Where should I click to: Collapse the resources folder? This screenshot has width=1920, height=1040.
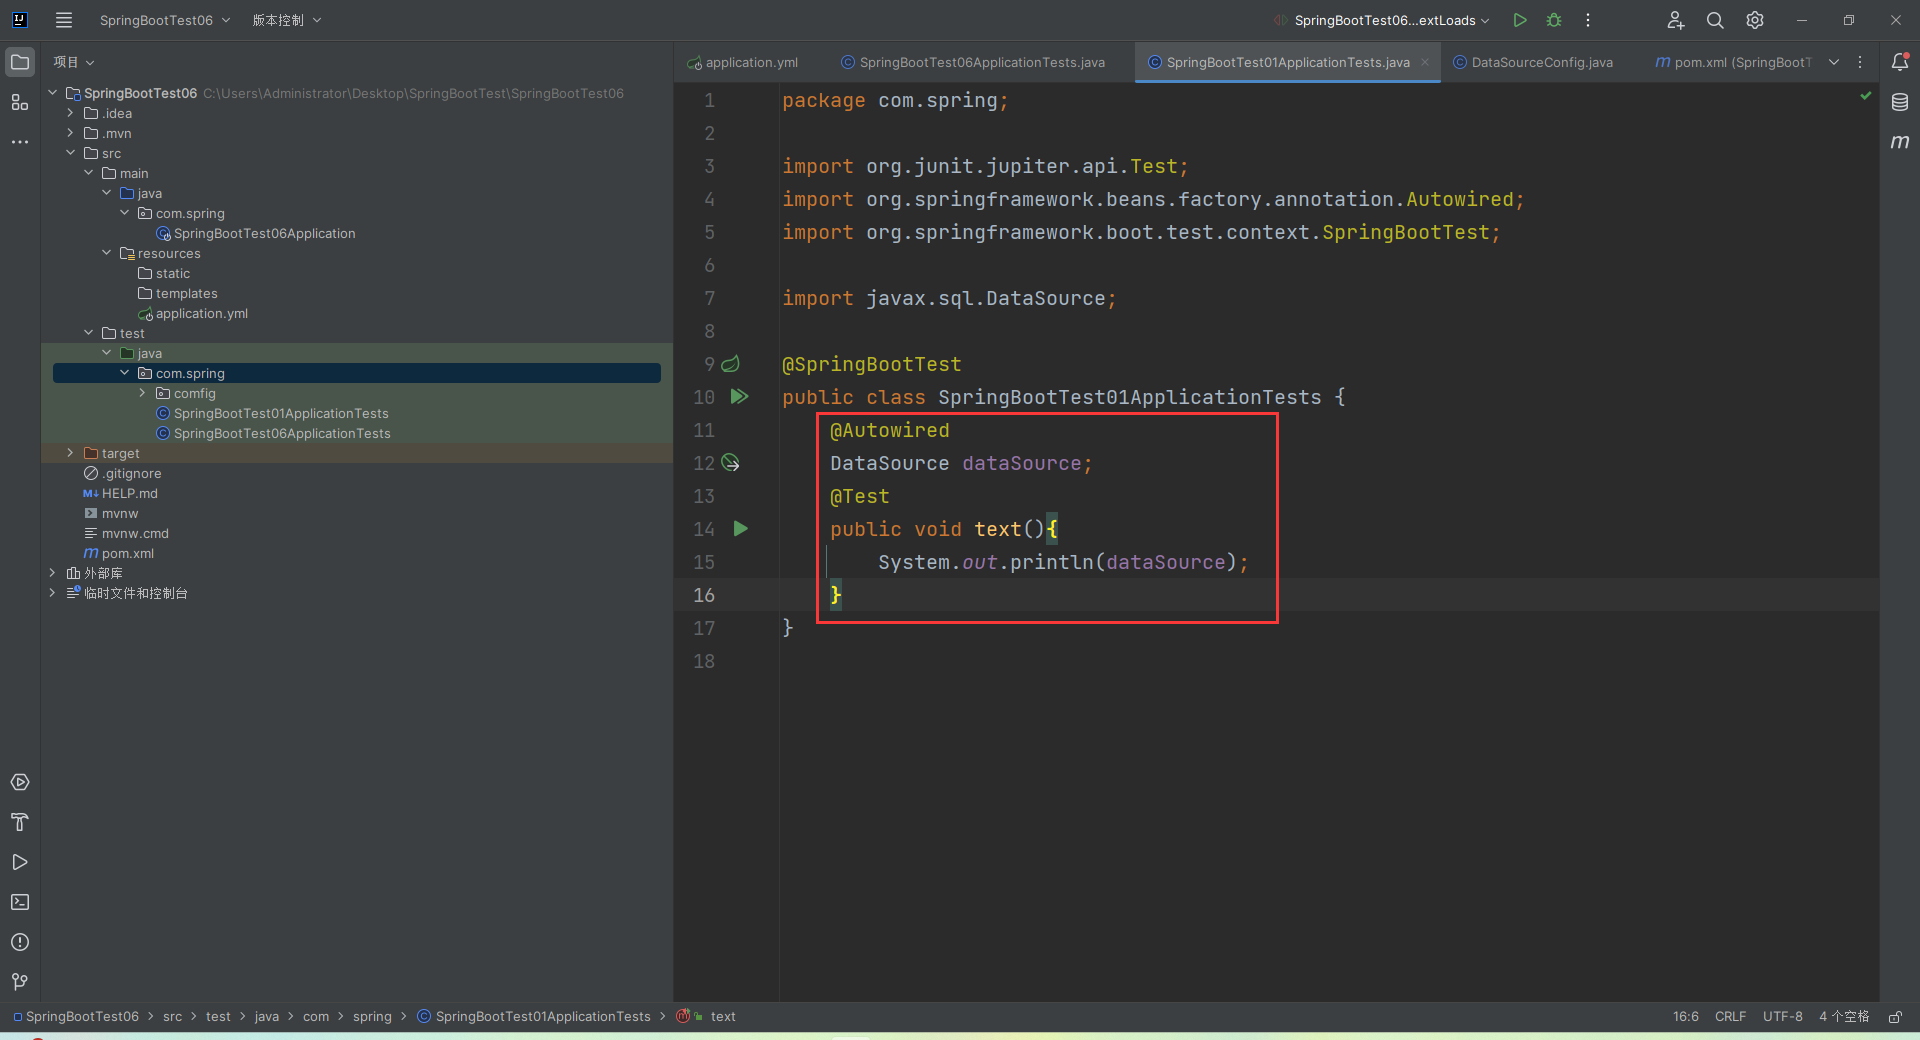[106, 253]
